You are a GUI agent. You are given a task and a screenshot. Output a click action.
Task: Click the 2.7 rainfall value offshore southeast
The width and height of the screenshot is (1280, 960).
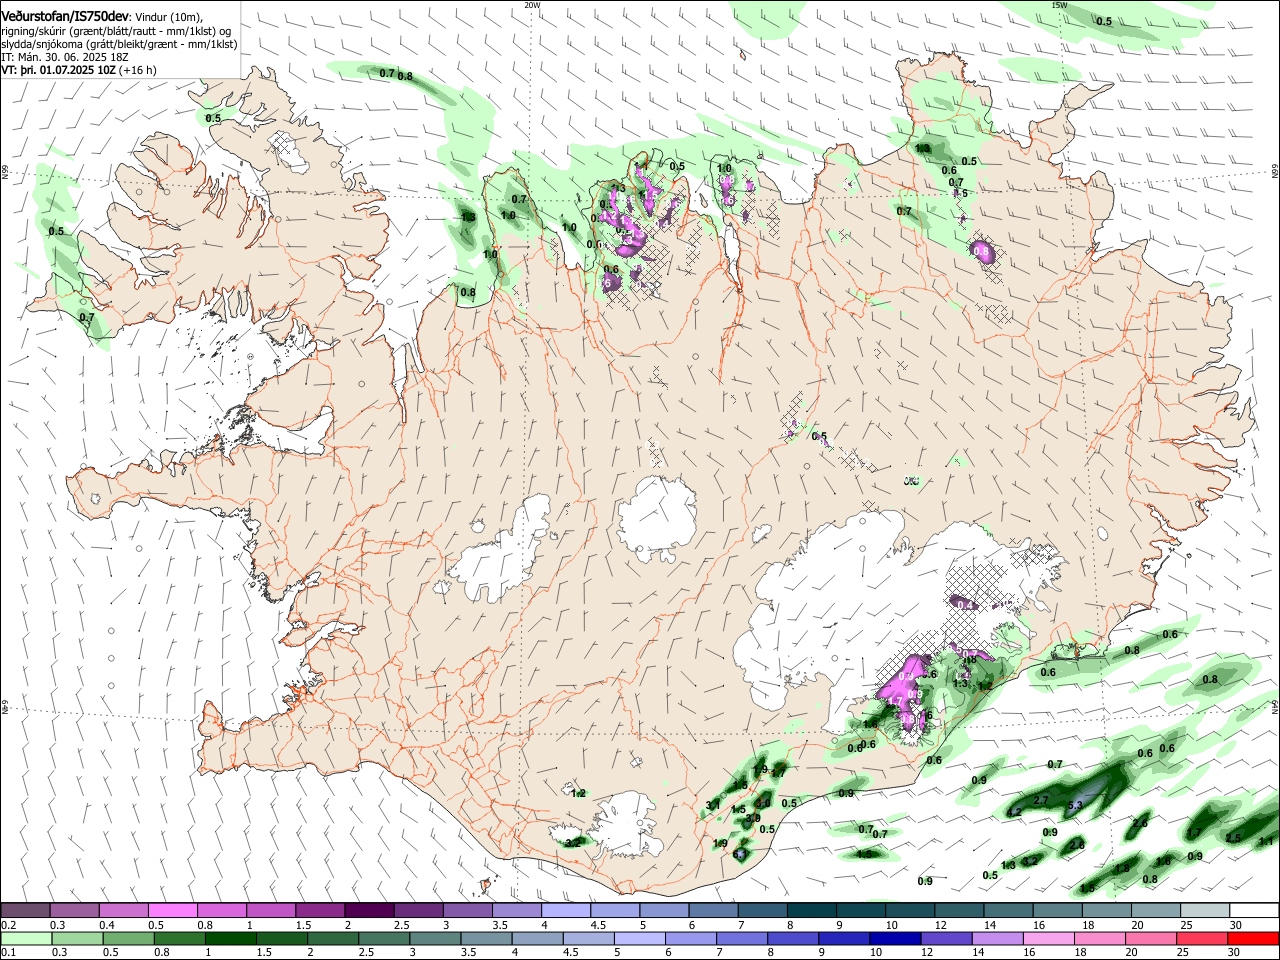pos(1041,800)
